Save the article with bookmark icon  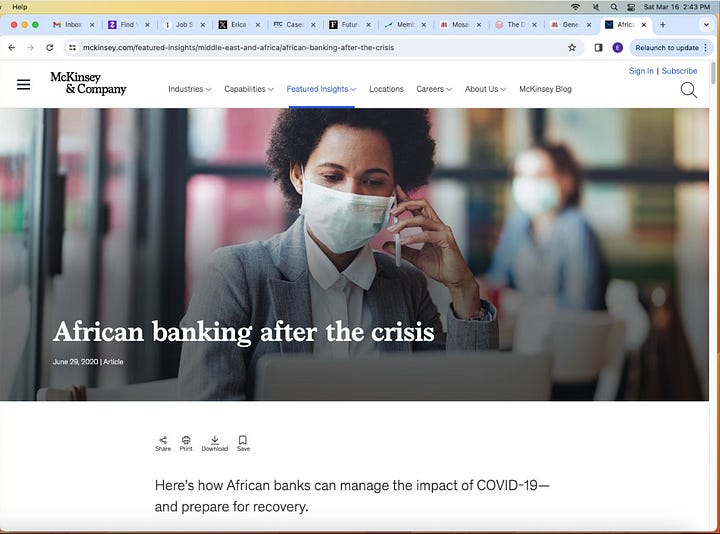point(243,444)
